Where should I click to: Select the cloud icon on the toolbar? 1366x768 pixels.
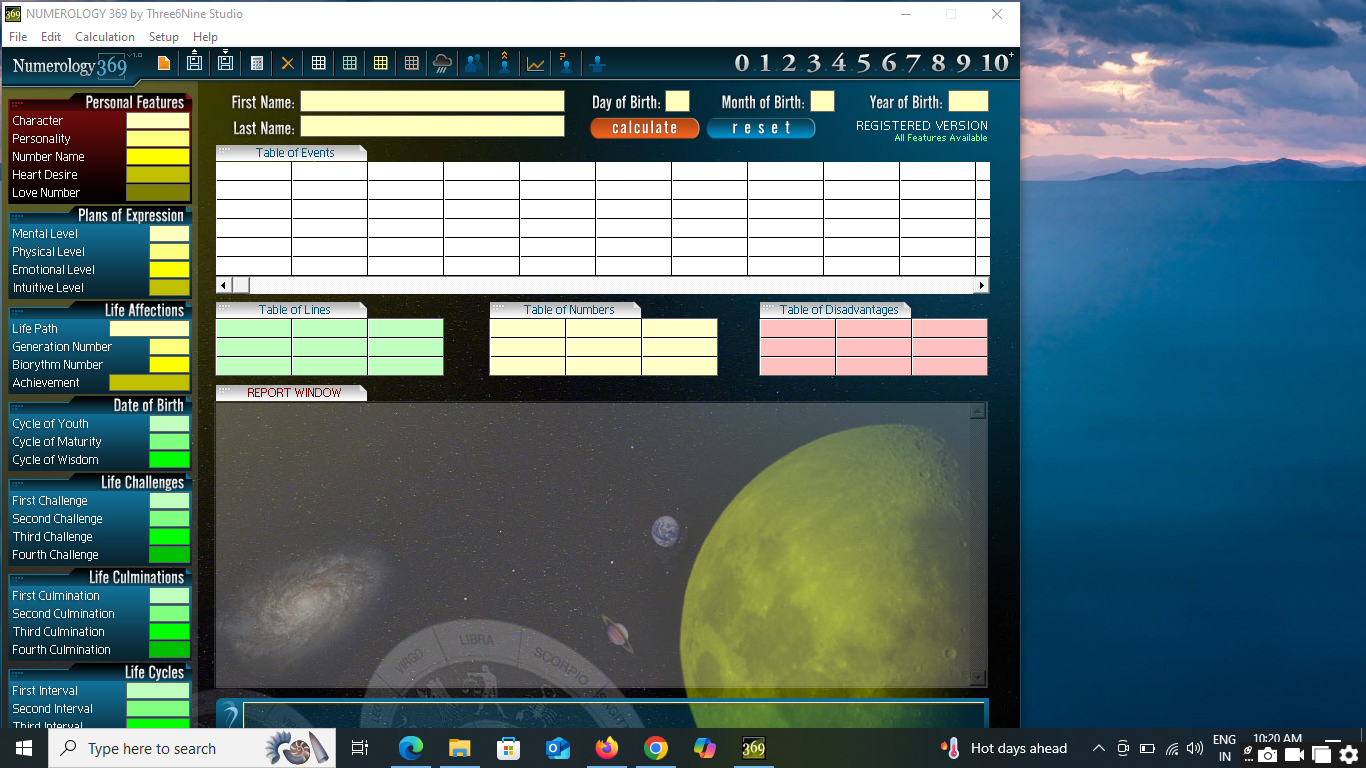pos(440,63)
